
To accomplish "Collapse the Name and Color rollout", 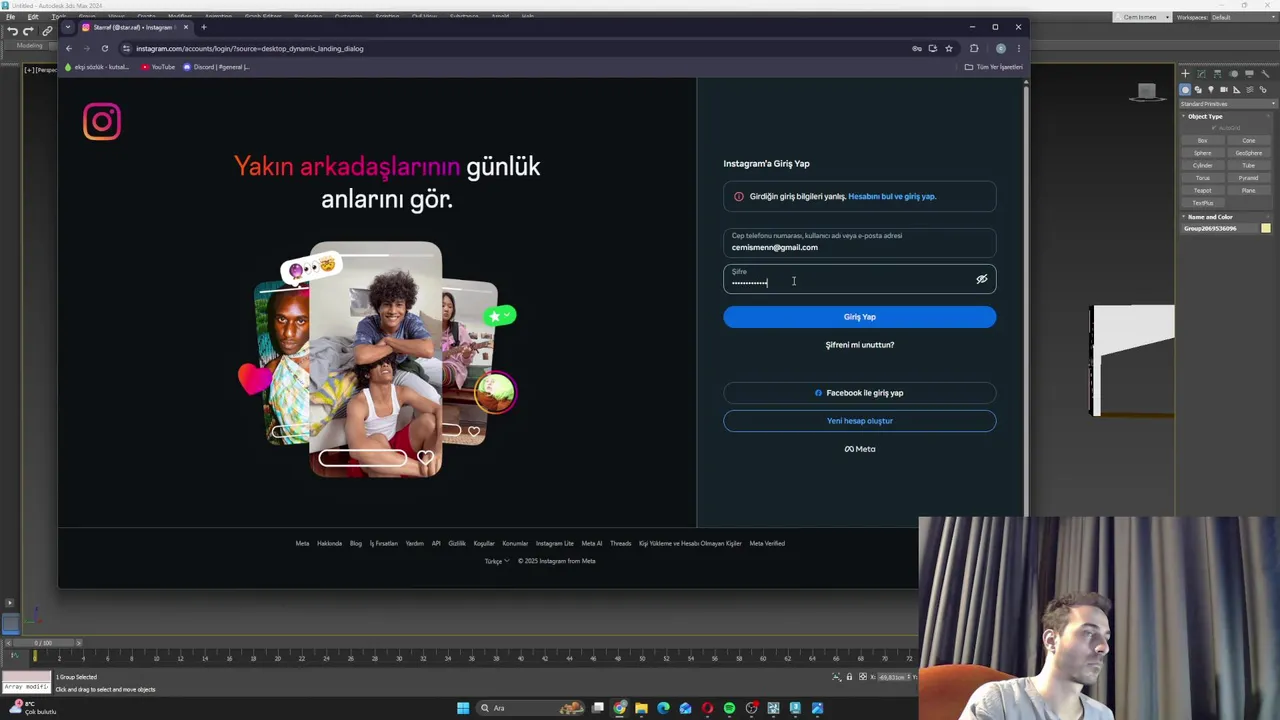I will pos(1209,217).
